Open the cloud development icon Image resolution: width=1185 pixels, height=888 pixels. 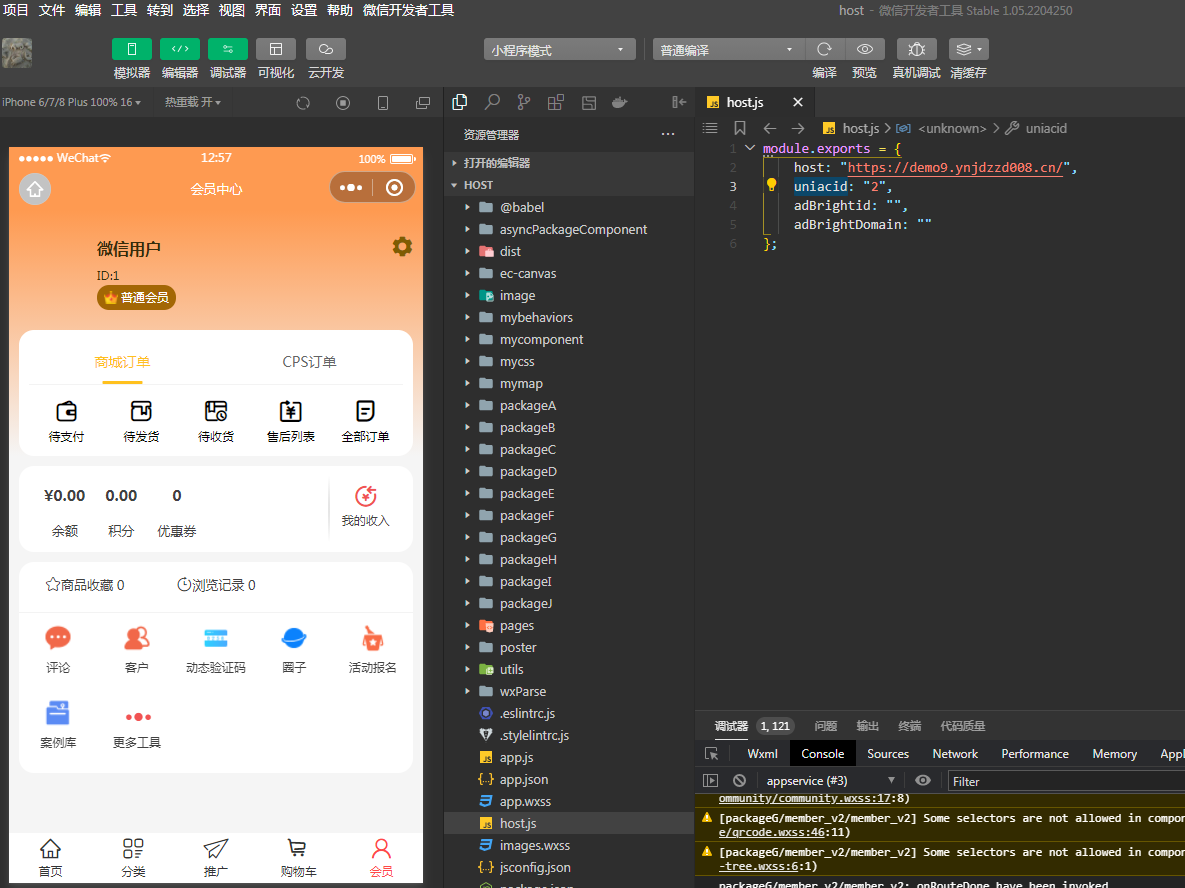tap(326, 49)
